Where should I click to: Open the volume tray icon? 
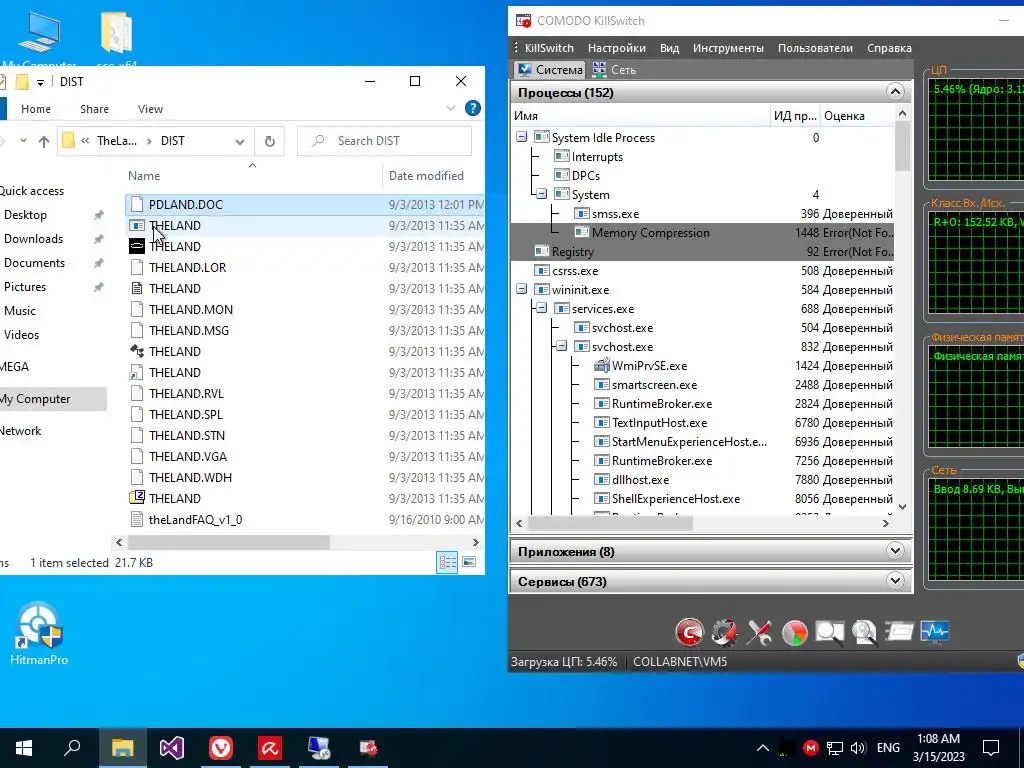[858, 748]
